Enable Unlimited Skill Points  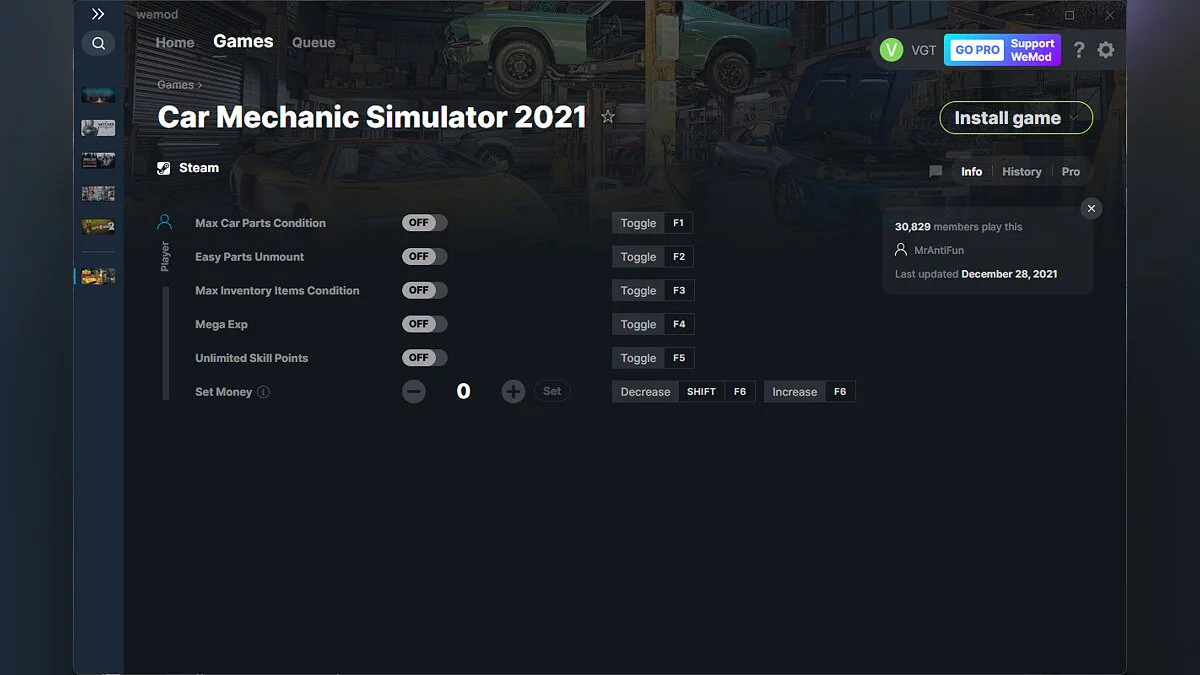pyautogui.click(x=424, y=357)
